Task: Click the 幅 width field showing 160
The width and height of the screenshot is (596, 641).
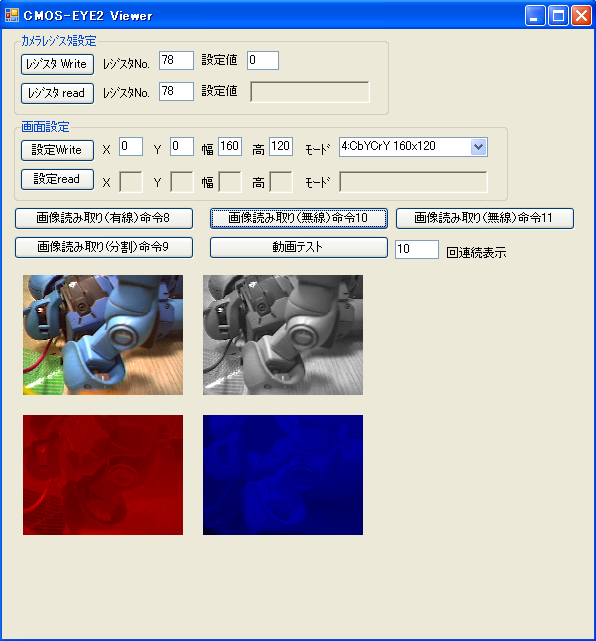Action: coord(230,146)
